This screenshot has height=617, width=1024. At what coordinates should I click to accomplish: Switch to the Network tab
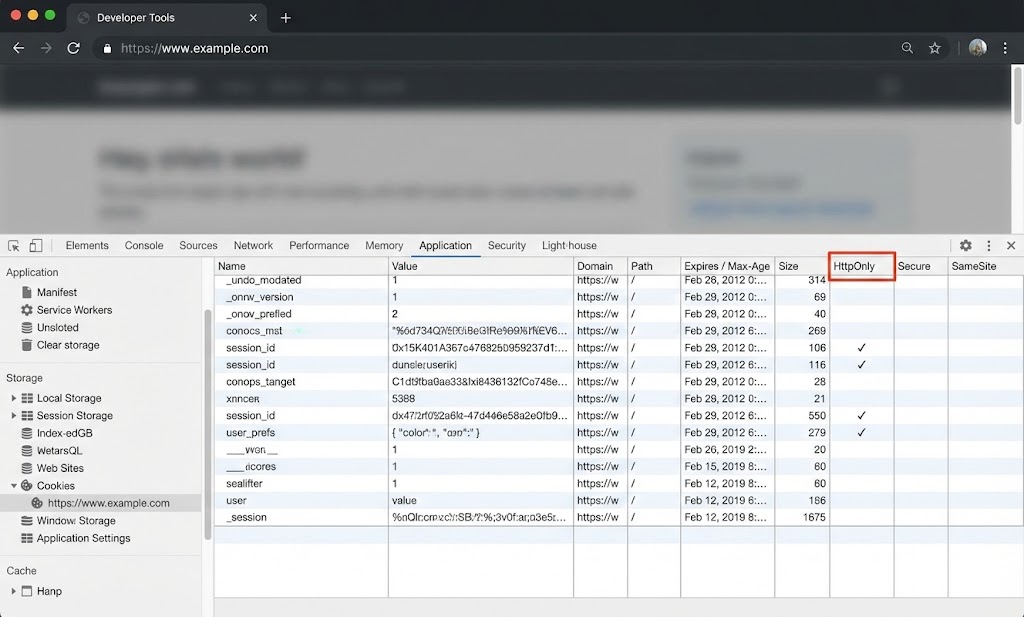pos(253,245)
